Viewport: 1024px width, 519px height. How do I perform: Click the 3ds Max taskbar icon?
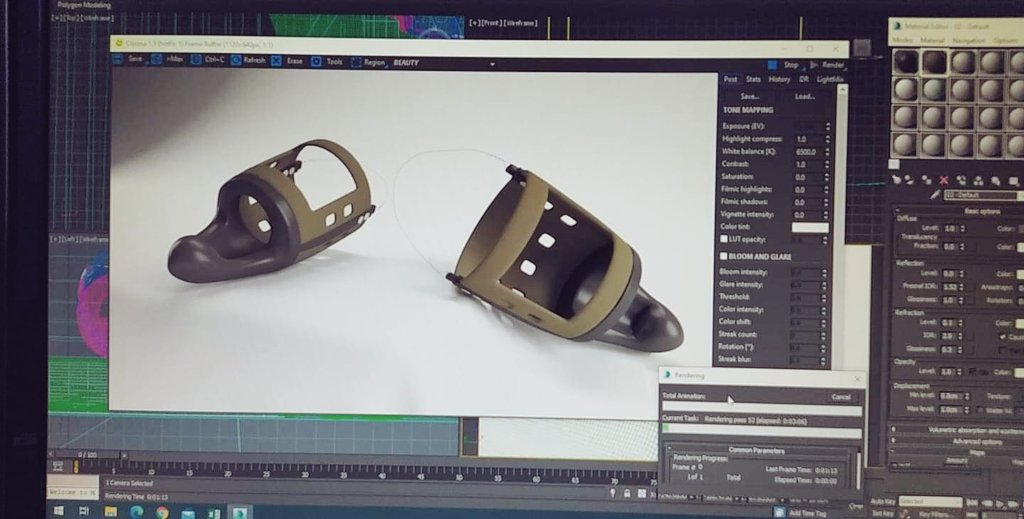[x=240, y=513]
